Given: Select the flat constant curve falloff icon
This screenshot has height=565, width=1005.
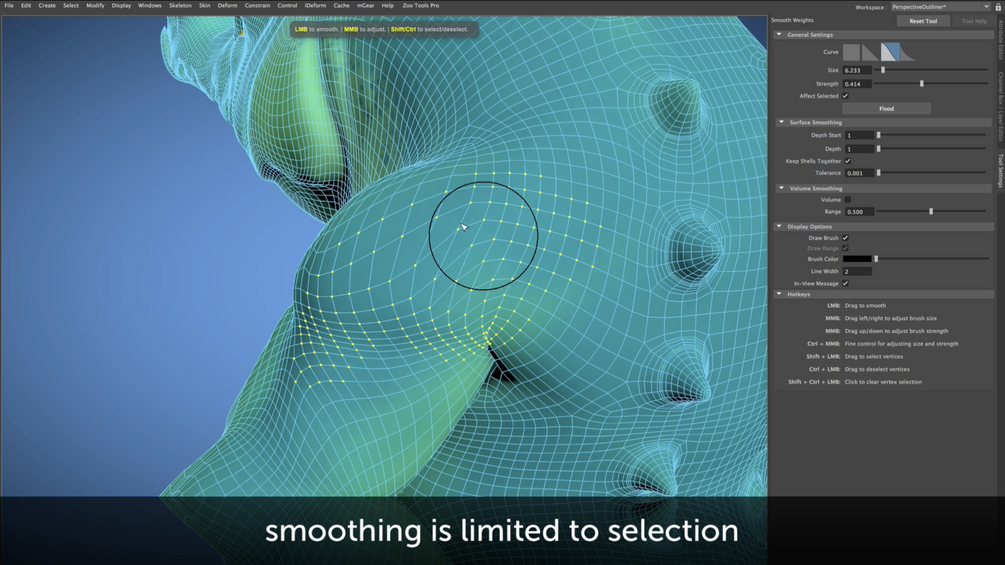Looking at the screenshot, I should click(x=851, y=52).
